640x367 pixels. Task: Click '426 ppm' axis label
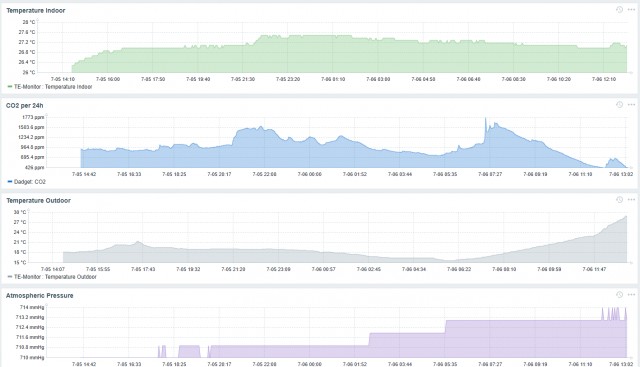click(x=35, y=167)
